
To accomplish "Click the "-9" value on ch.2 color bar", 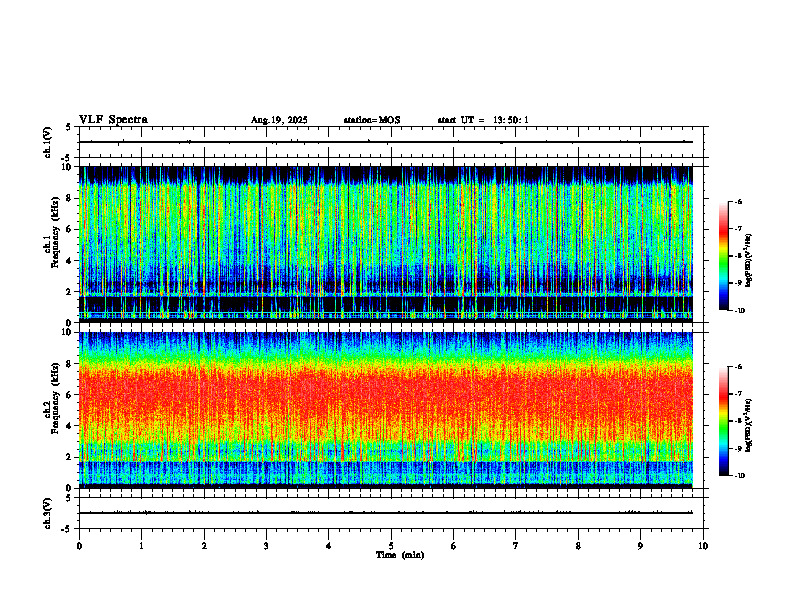I will [738, 448].
